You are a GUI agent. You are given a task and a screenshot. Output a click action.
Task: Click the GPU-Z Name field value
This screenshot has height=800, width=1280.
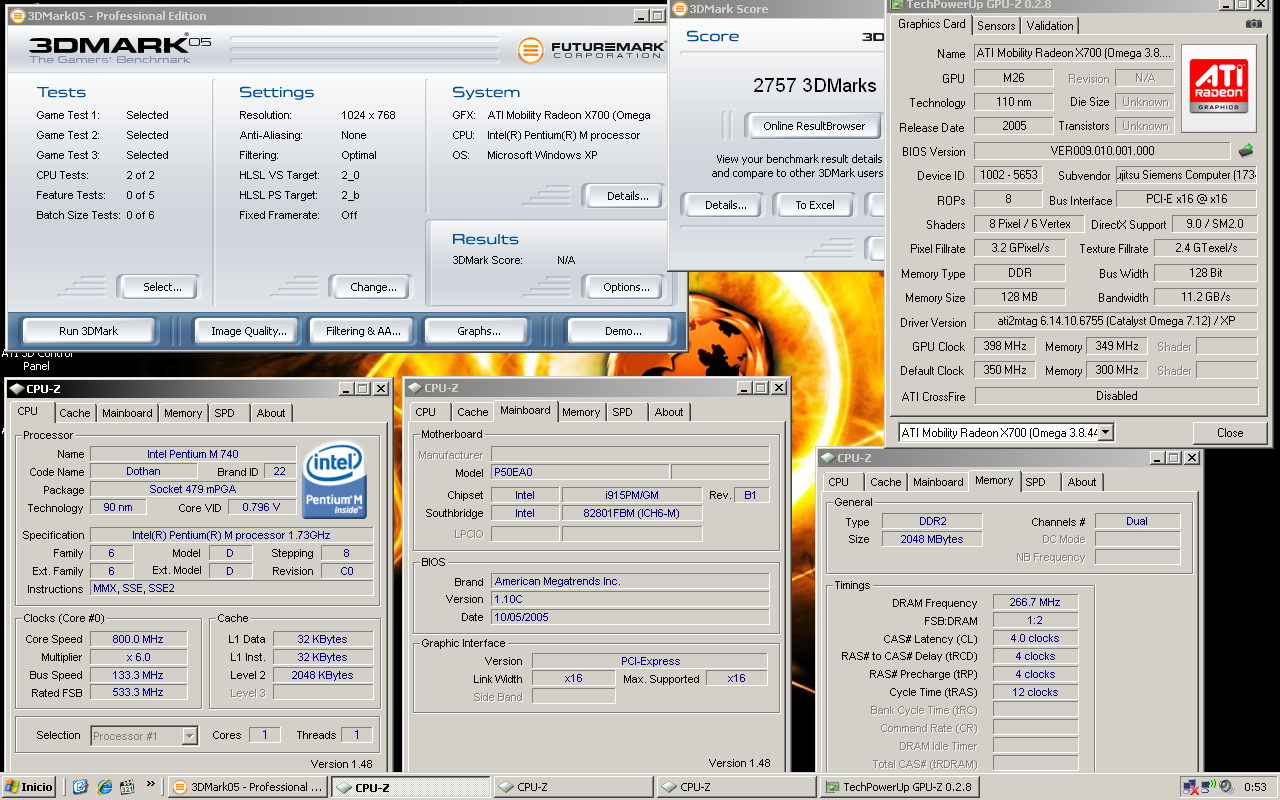click(1072, 54)
